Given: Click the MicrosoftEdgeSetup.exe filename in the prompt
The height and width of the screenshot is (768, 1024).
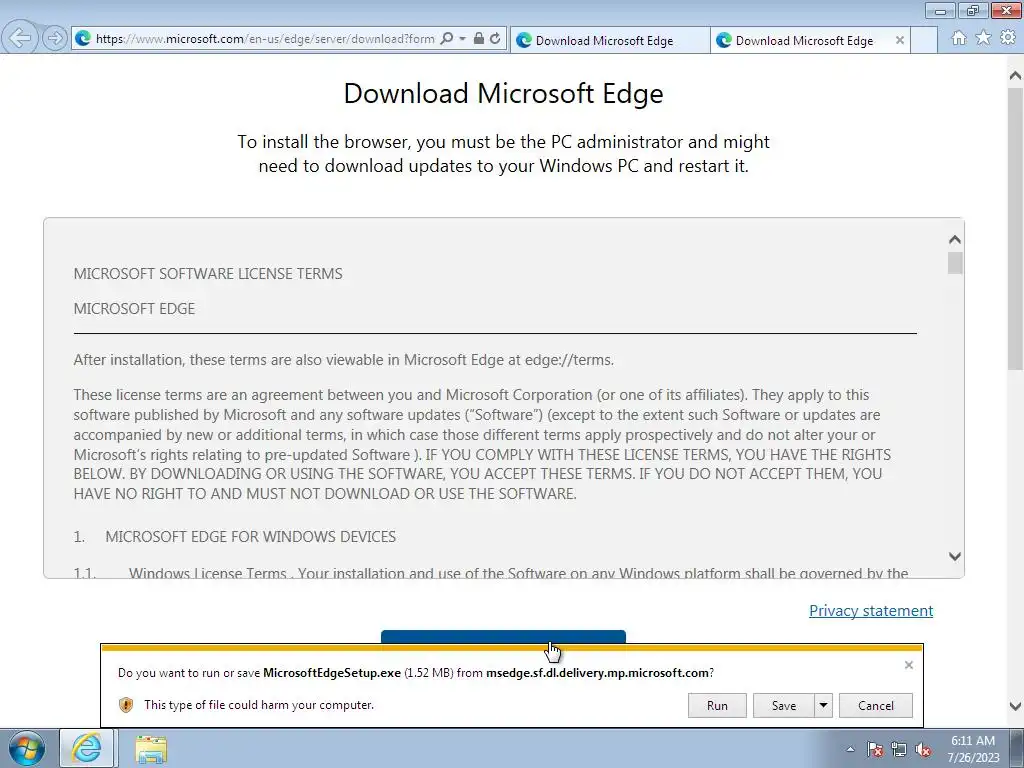Looking at the screenshot, I should click(x=332, y=673).
